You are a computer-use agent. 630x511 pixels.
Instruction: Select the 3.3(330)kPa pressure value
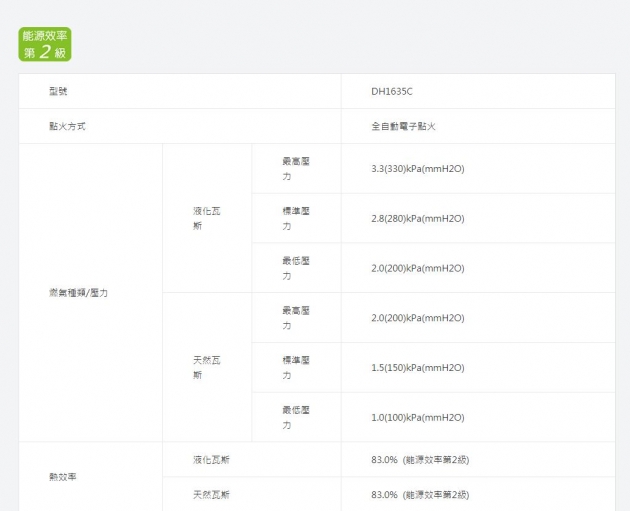click(x=417, y=168)
